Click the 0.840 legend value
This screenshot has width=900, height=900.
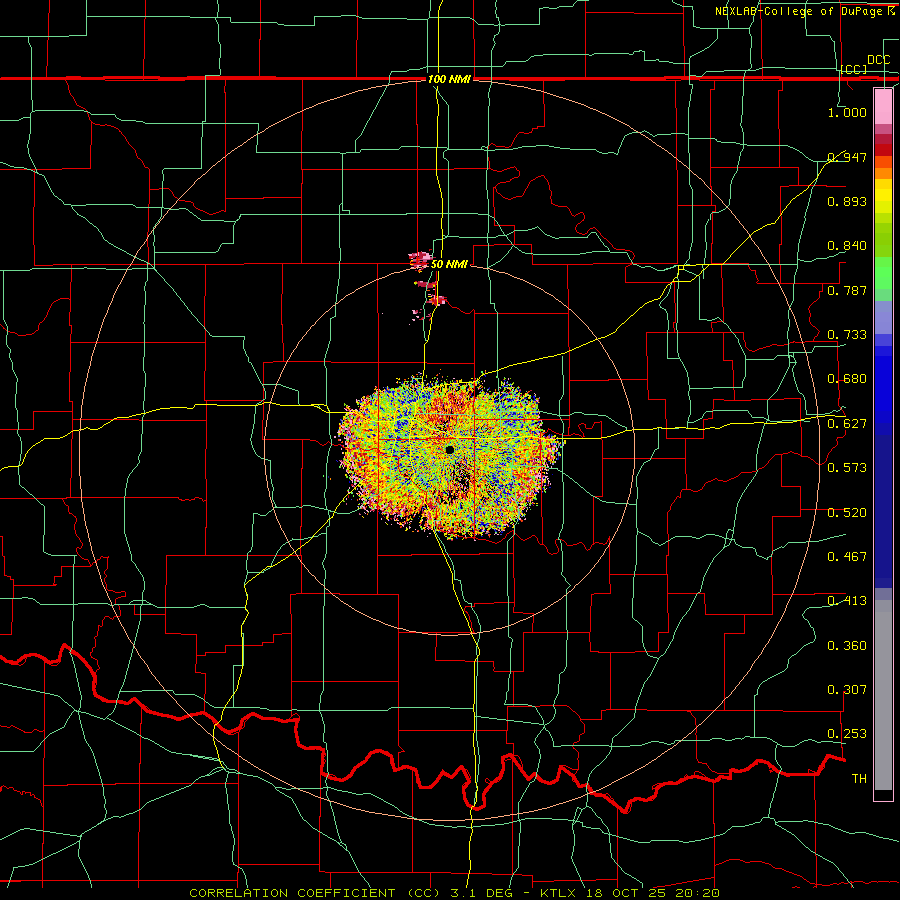[x=847, y=246]
